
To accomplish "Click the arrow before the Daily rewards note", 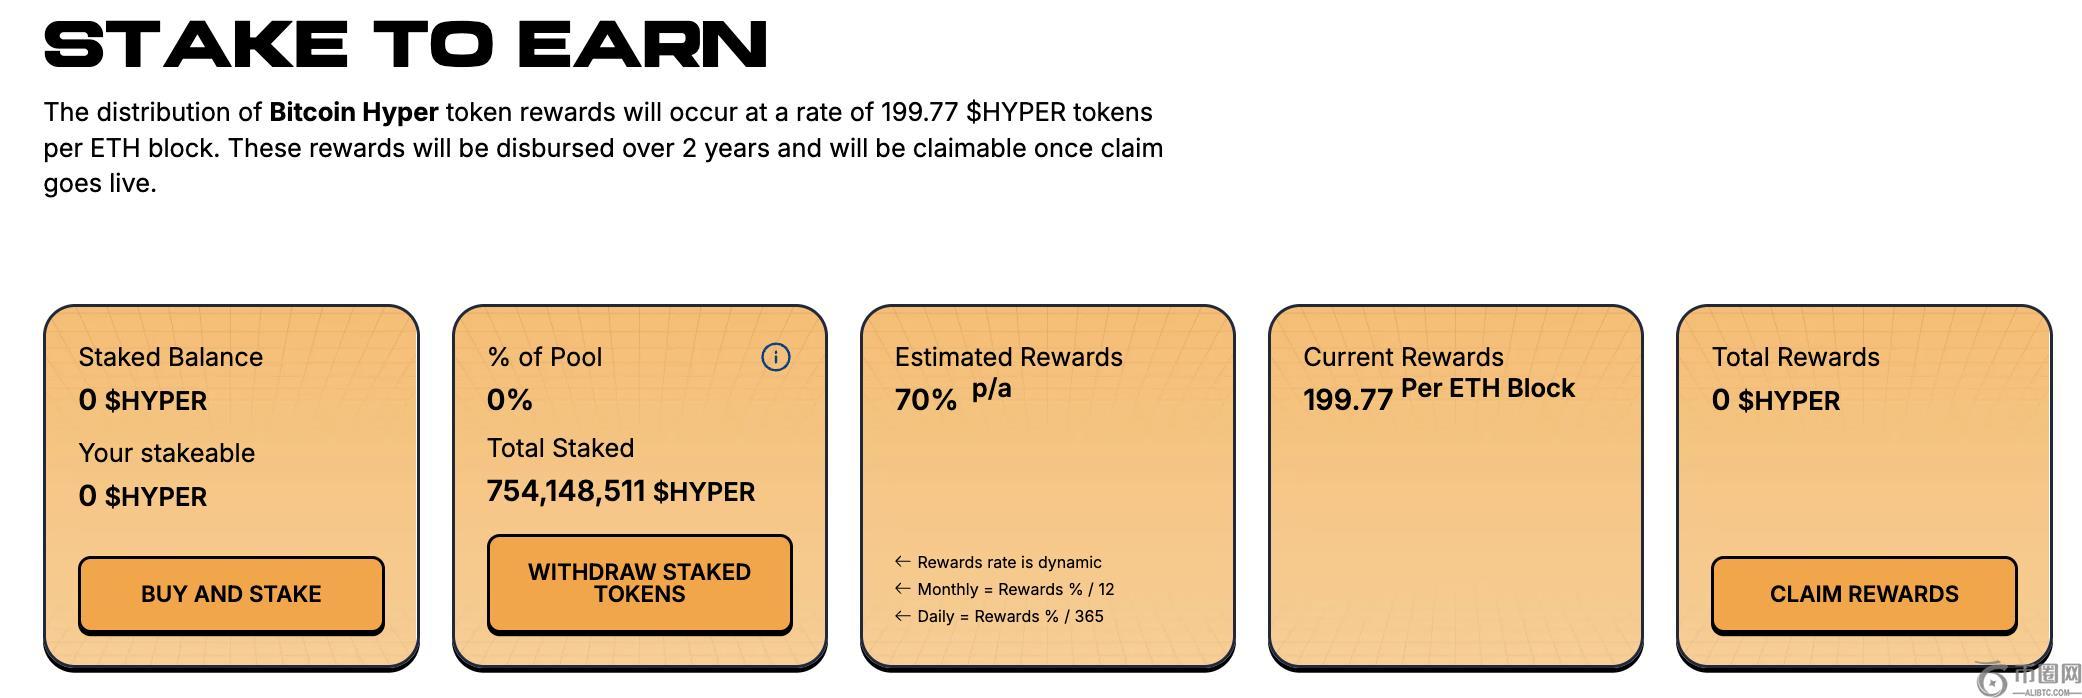I will (x=902, y=616).
